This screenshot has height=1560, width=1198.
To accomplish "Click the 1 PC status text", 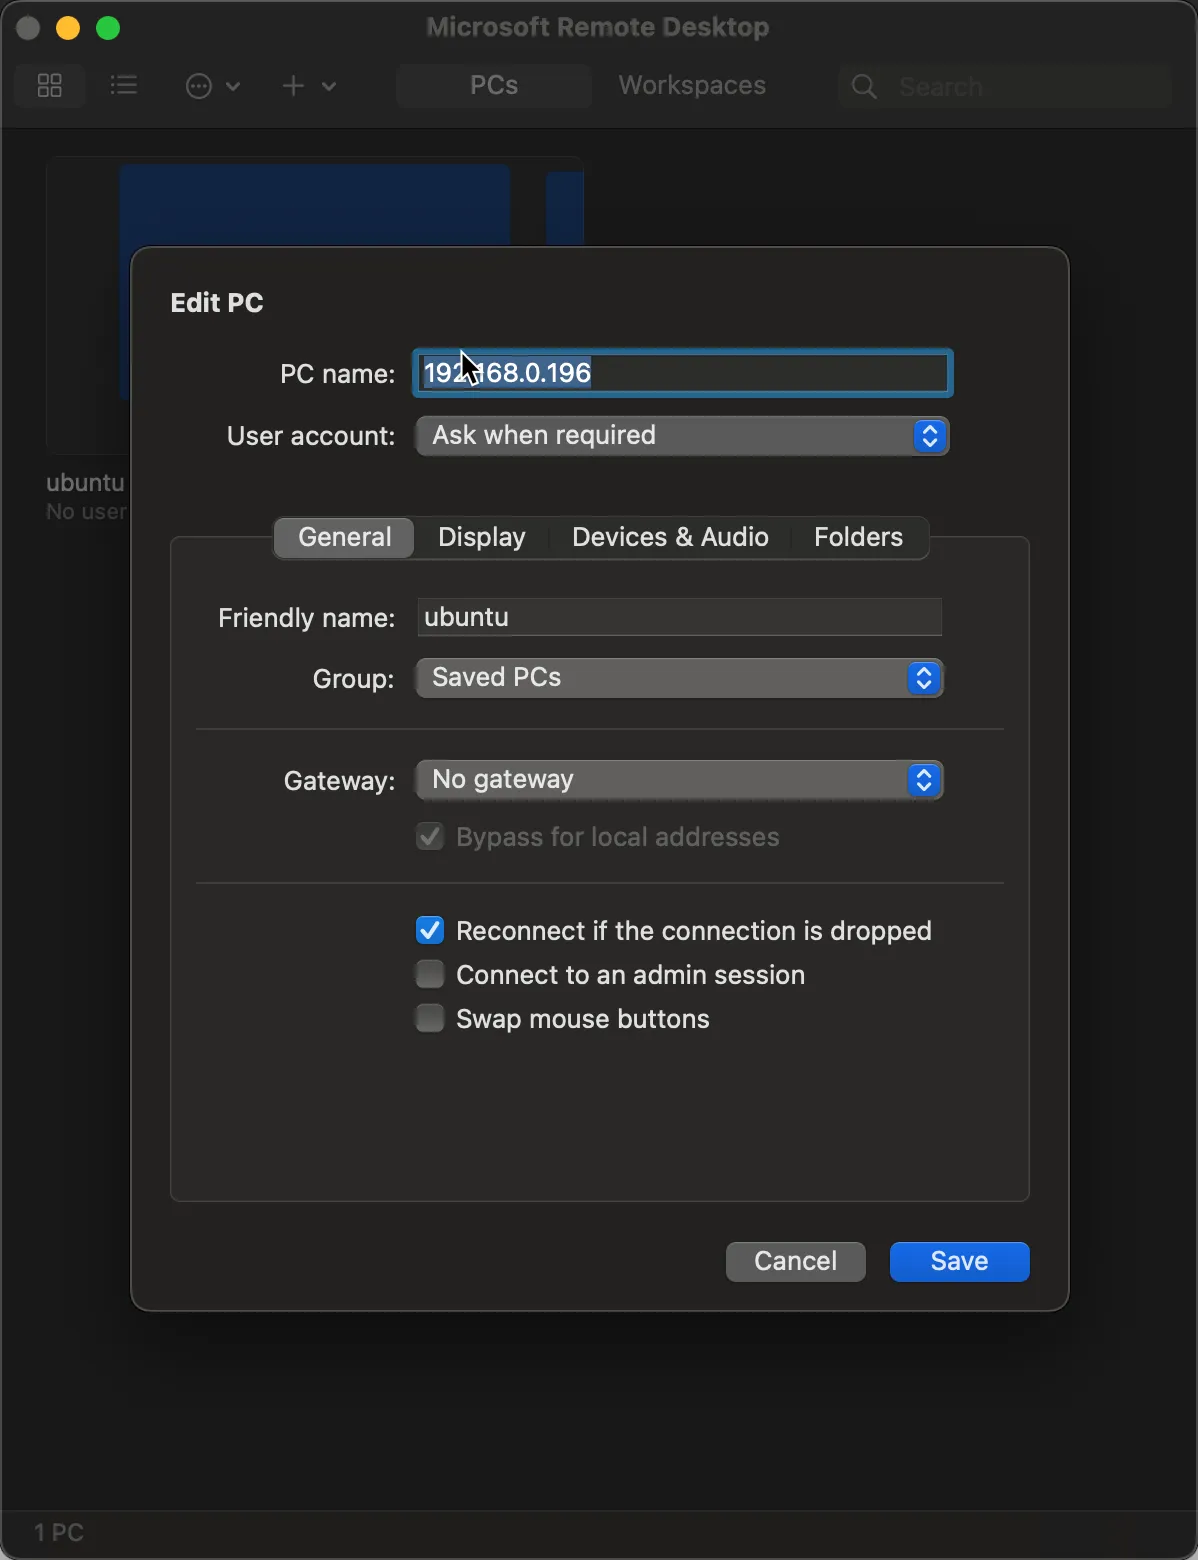I will 59,1532.
